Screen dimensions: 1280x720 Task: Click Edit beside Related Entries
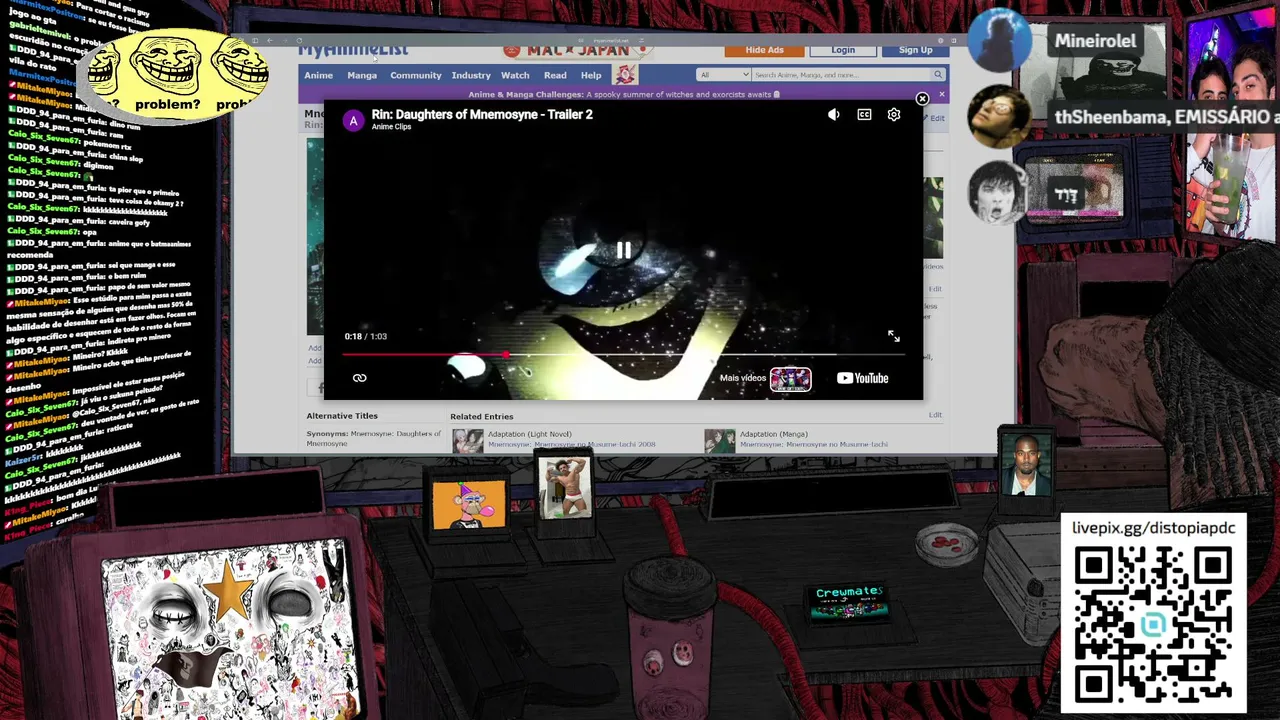(935, 415)
